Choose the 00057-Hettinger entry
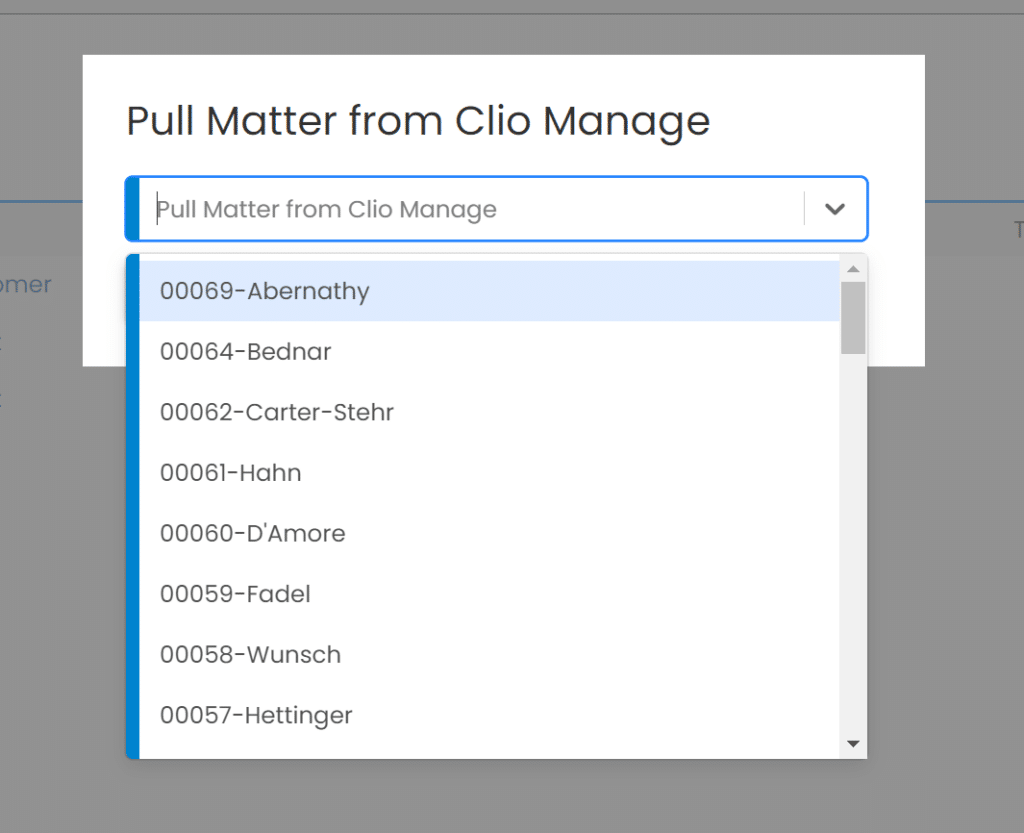 click(255, 715)
